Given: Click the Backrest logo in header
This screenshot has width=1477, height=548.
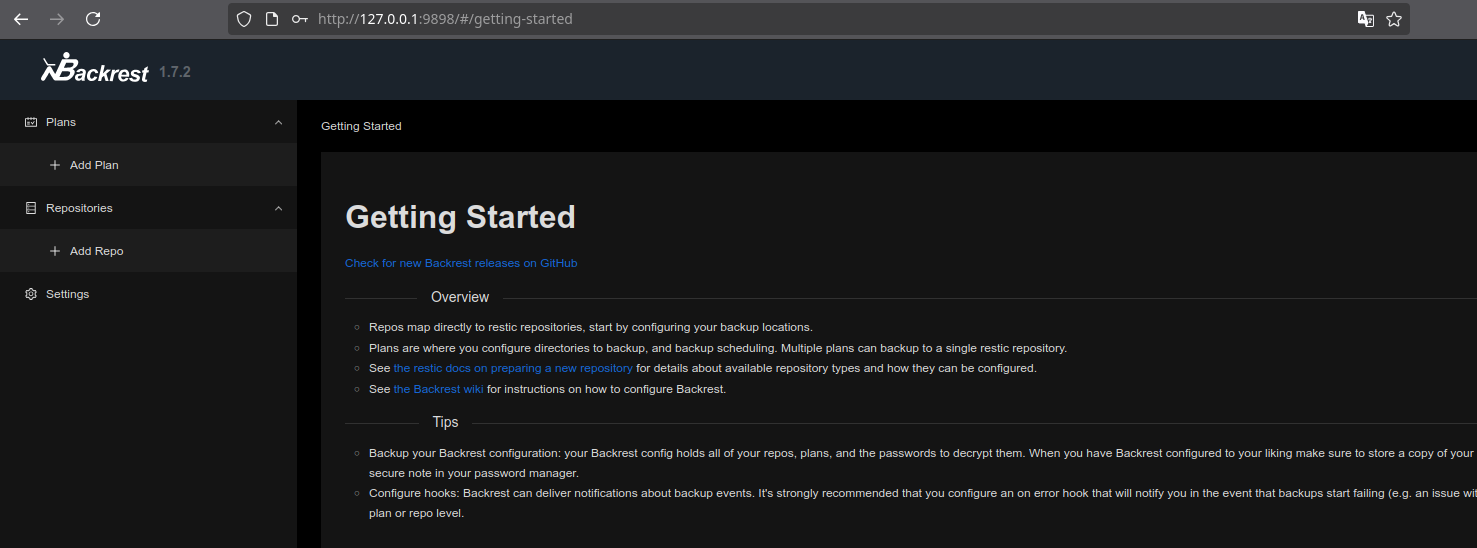Looking at the screenshot, I should [x=94, y=69].
